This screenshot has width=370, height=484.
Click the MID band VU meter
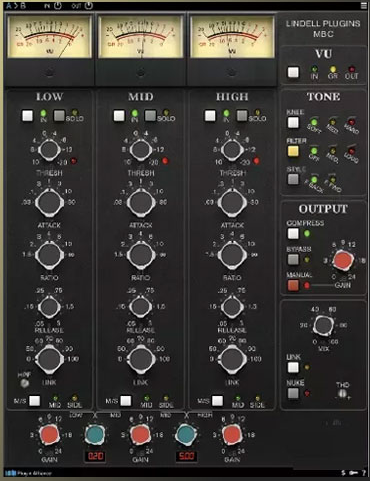click(x=141, y=37)
